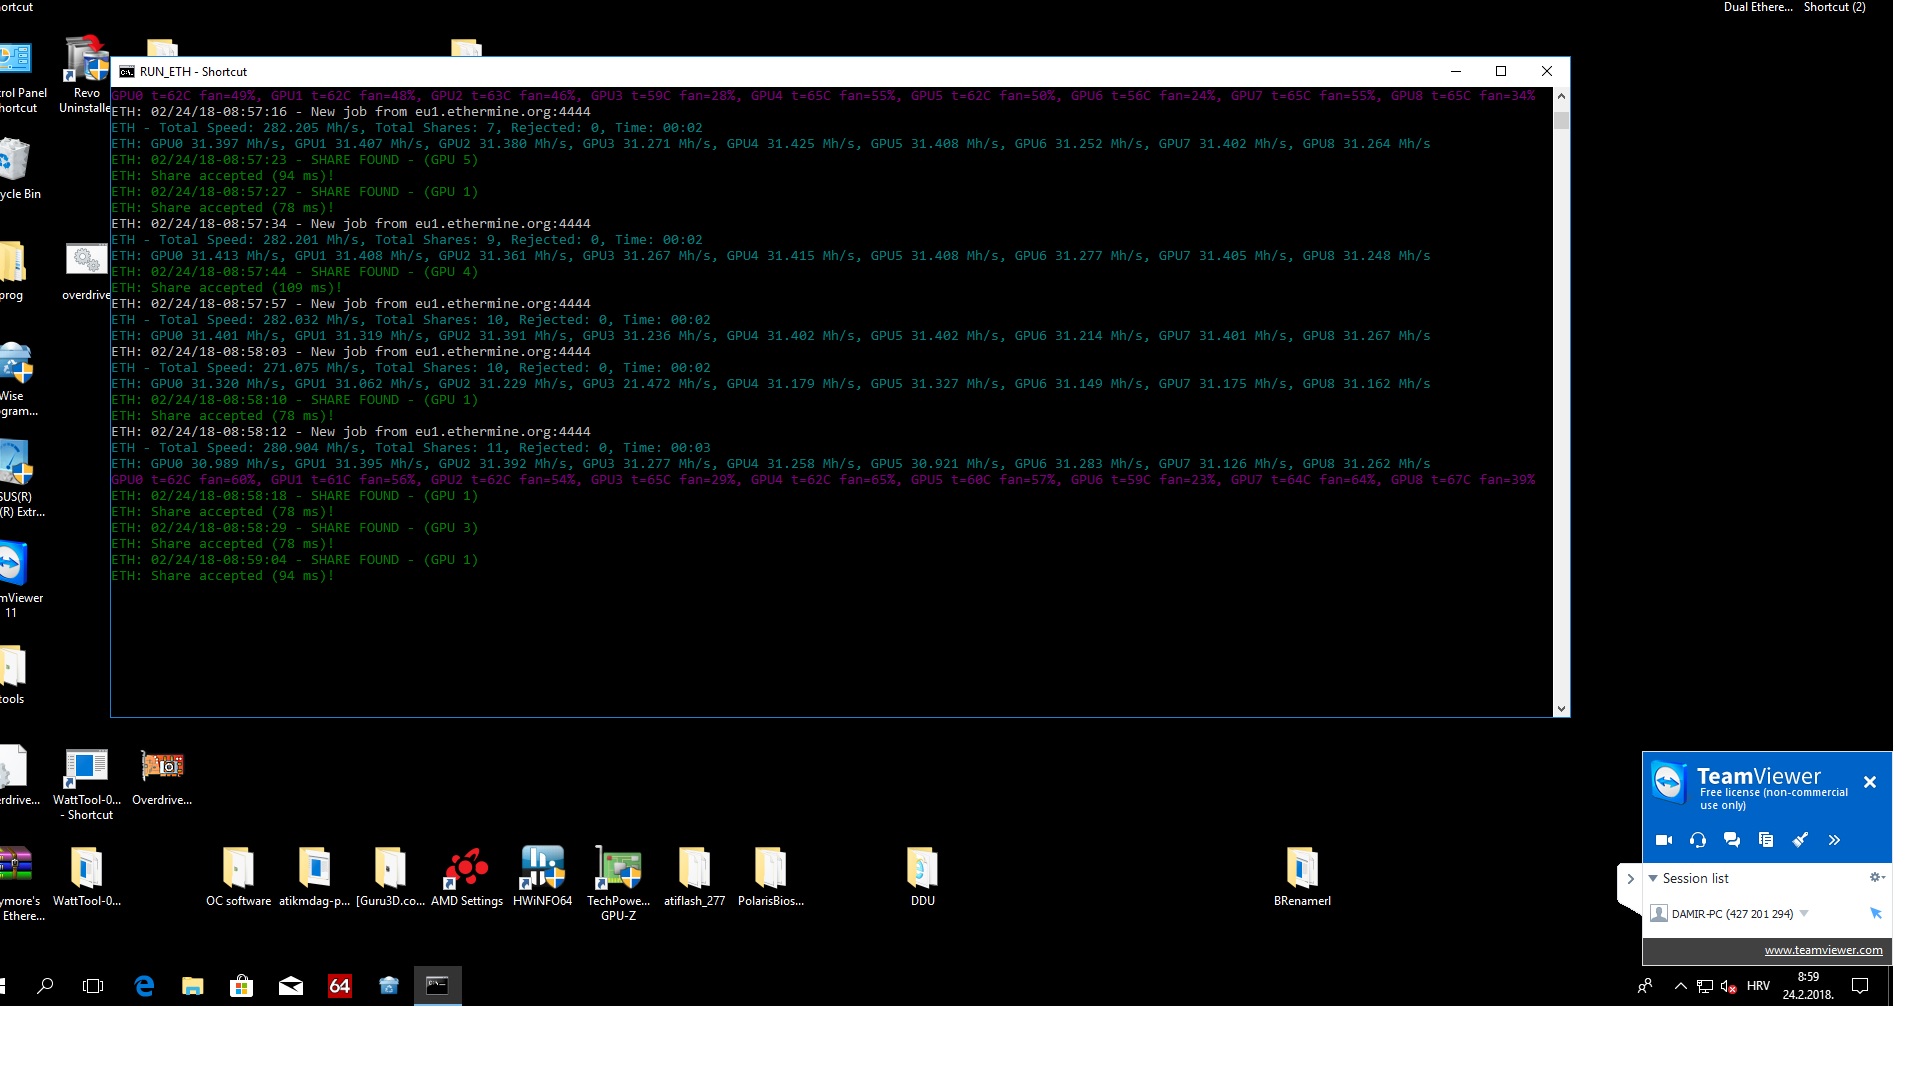This screenshot has height=1080, width=1920.
Task: Click the TeamViewer video camera icon
Action: pos(1664,840)
